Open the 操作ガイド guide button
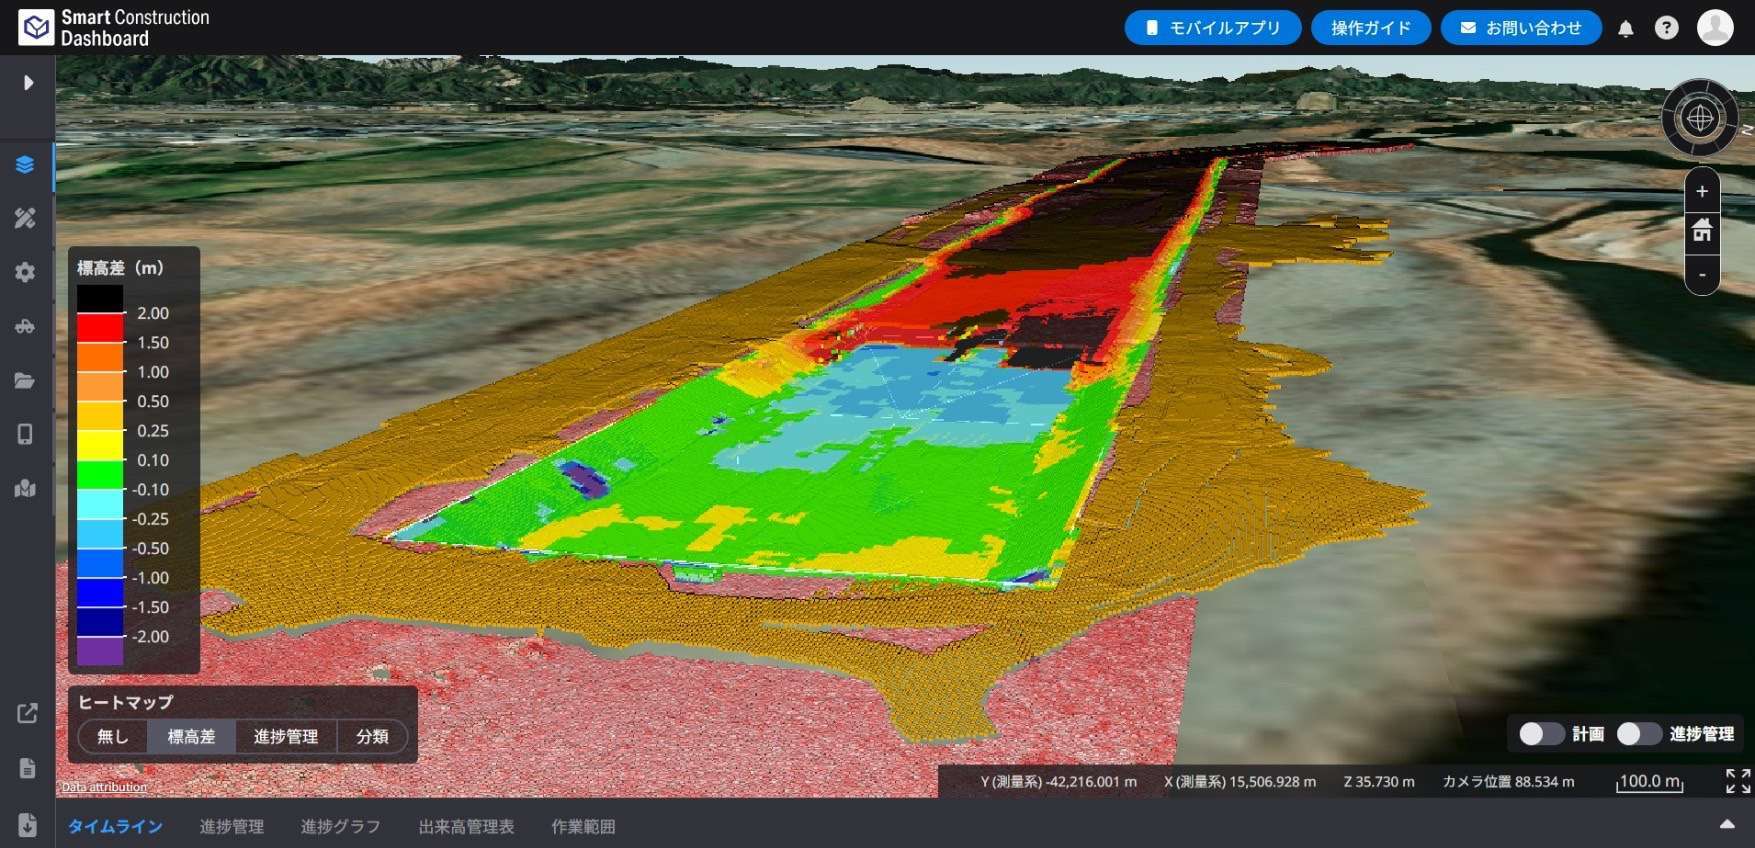 tap(1370, 28)
